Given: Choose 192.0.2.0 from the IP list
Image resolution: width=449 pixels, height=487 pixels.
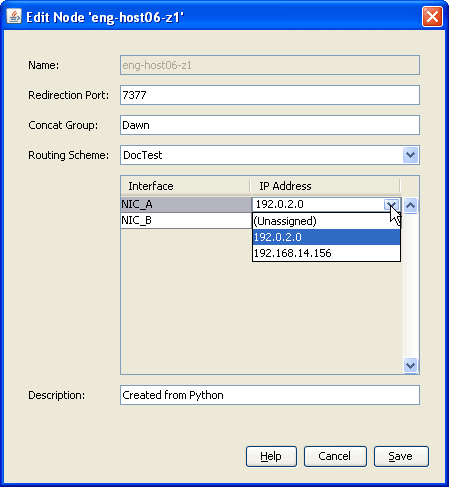Looking at the screenshot, I should 326,237.
